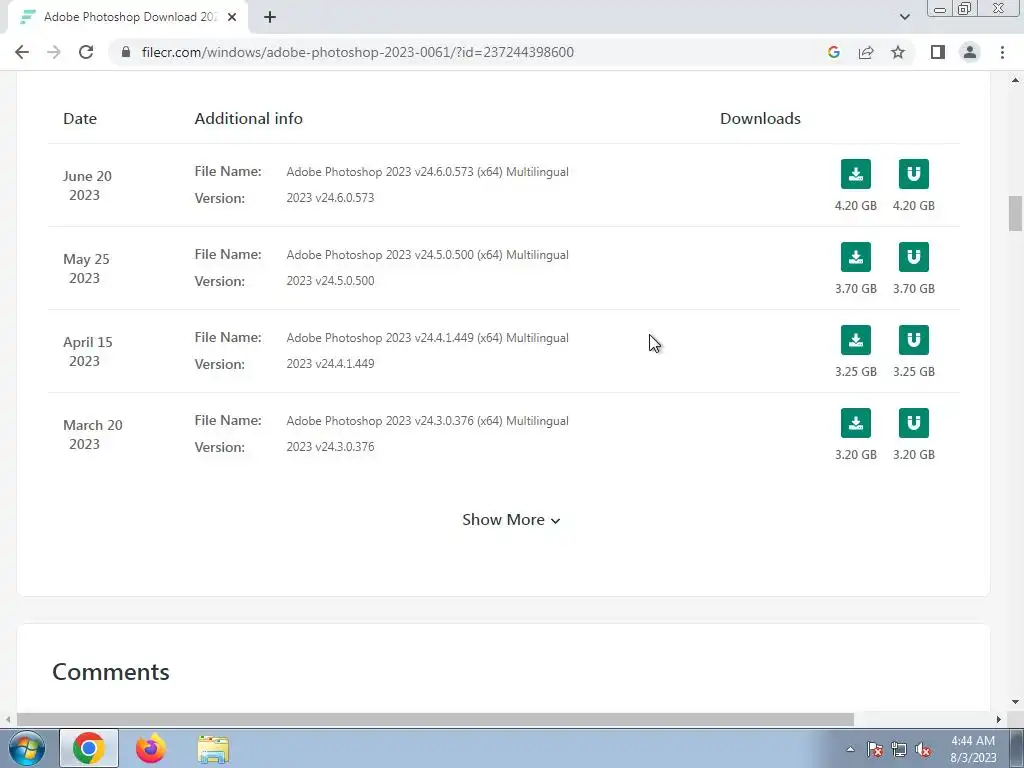
Task: Open a new tab with plus button
Action: coord(270,17)
